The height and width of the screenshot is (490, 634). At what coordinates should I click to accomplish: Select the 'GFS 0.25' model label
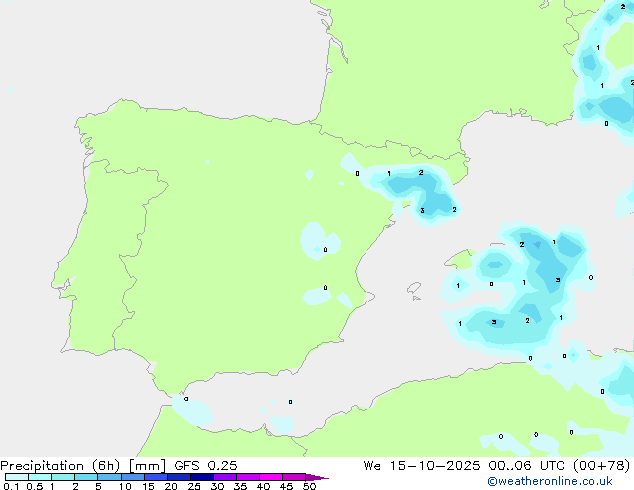pos(206,466)
